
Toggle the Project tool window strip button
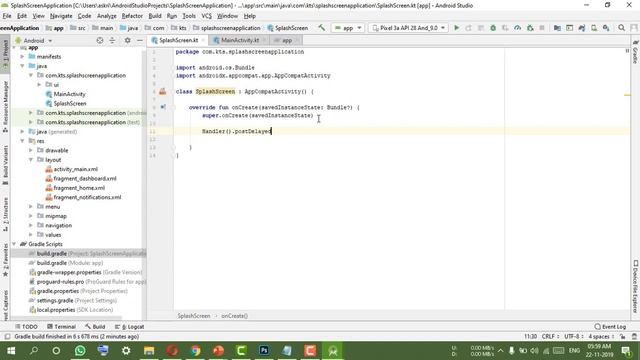pos(5,55)
